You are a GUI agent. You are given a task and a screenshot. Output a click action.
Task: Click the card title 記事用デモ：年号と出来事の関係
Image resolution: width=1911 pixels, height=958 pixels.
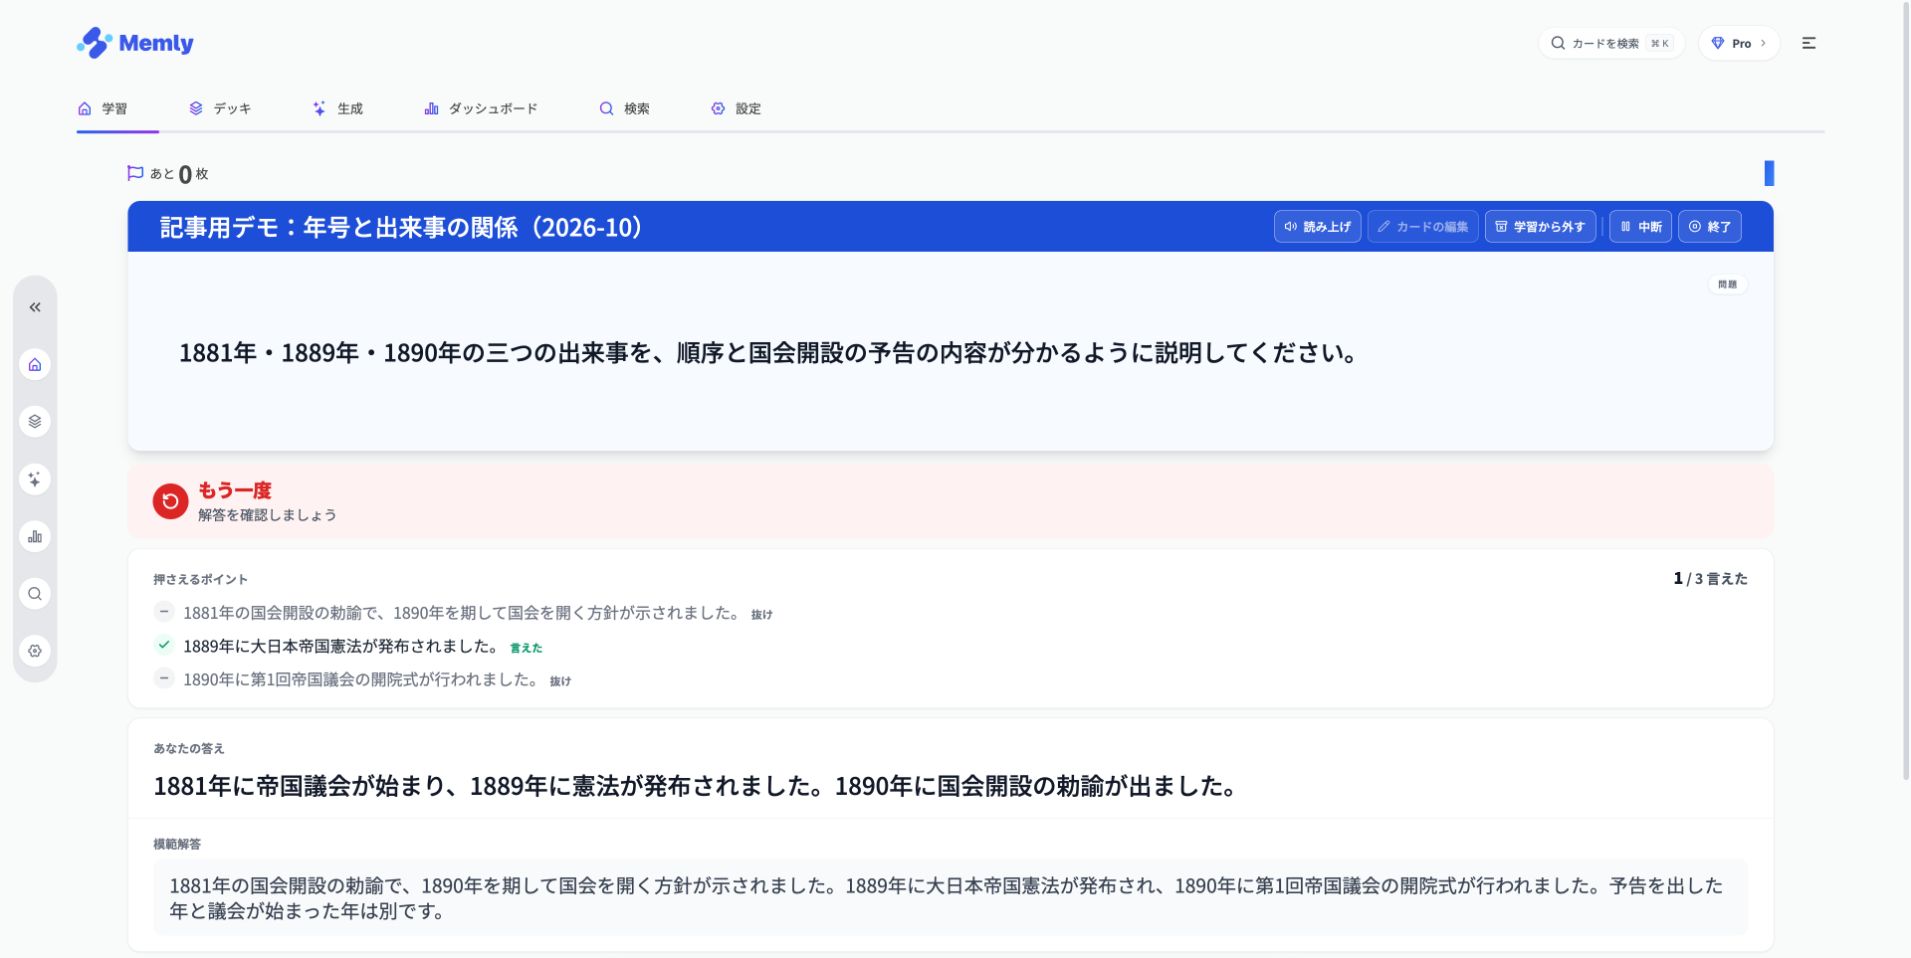tap(401, 227)
